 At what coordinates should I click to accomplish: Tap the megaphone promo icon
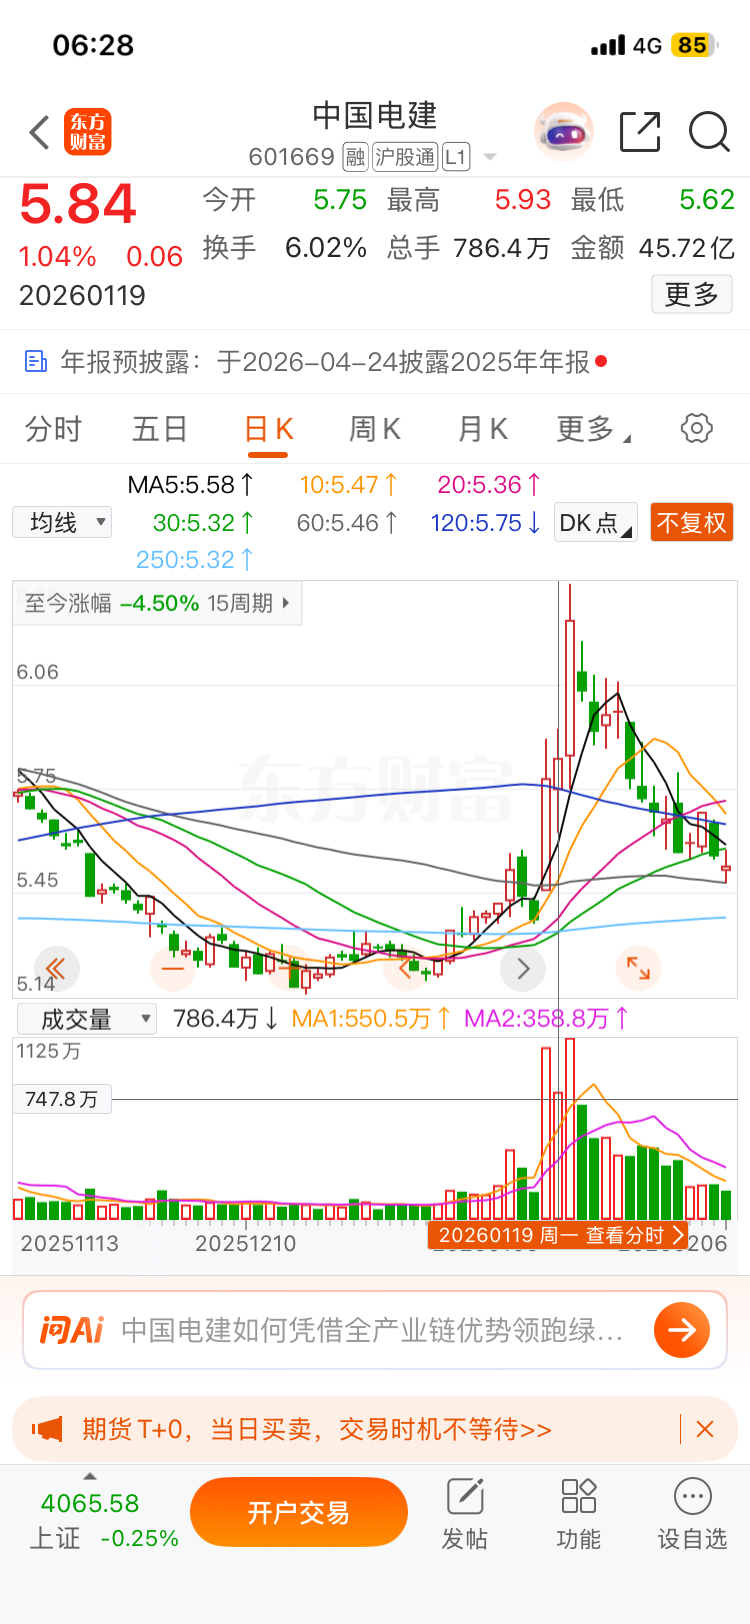click(x=47, y=1429)
